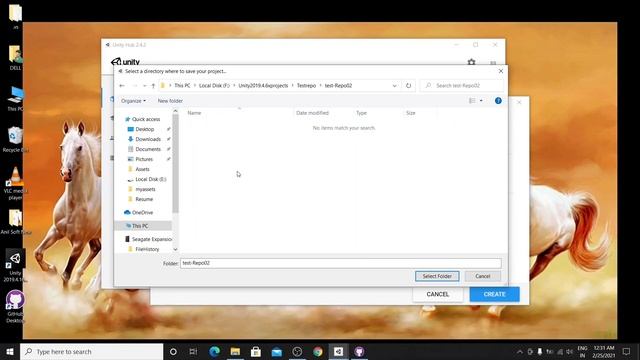Open the Recycle Bin desktop icon

tap(15, 140)
